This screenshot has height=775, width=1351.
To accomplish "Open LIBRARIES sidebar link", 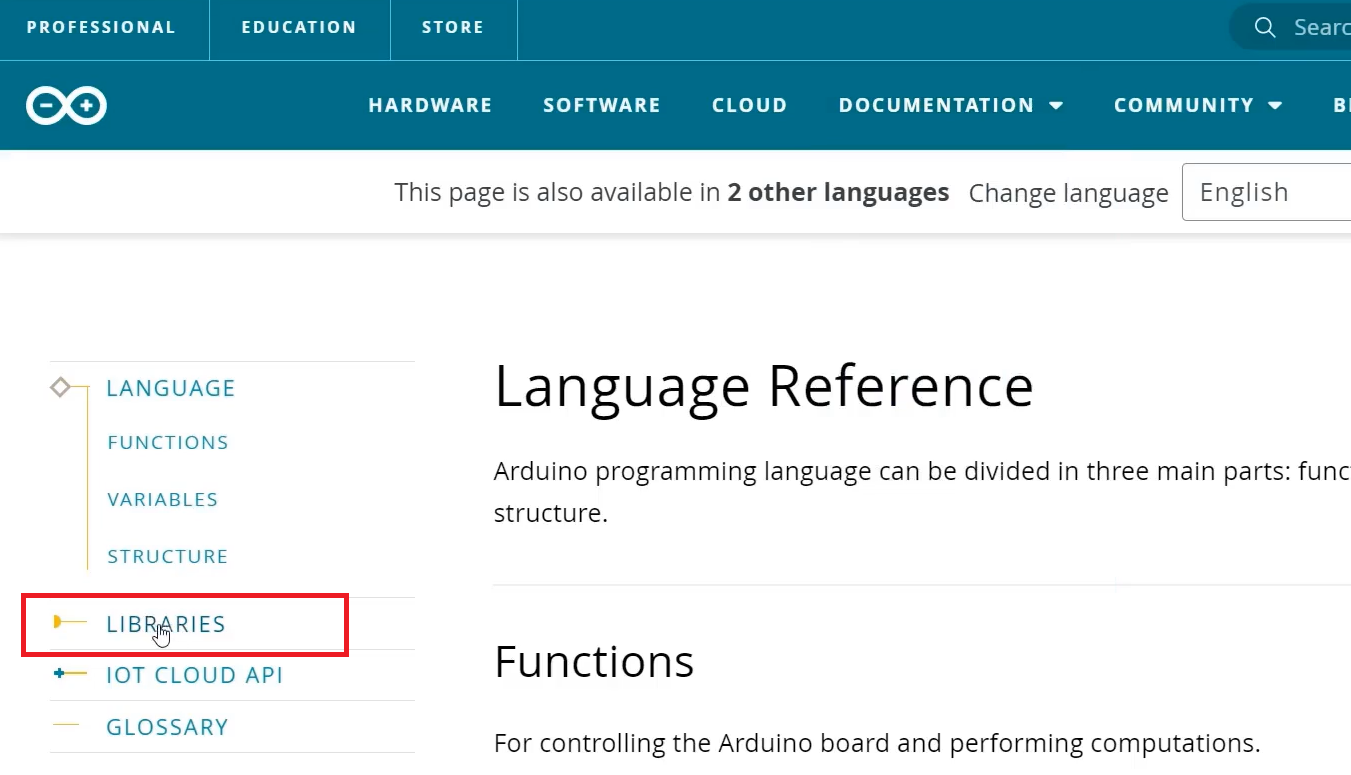I will click(166, 624).
